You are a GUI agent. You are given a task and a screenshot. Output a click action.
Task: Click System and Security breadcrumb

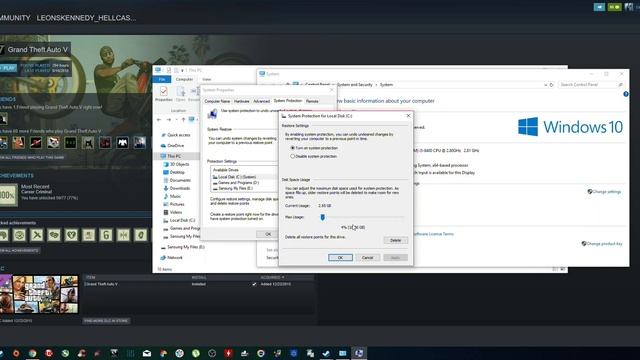point(354,85)
